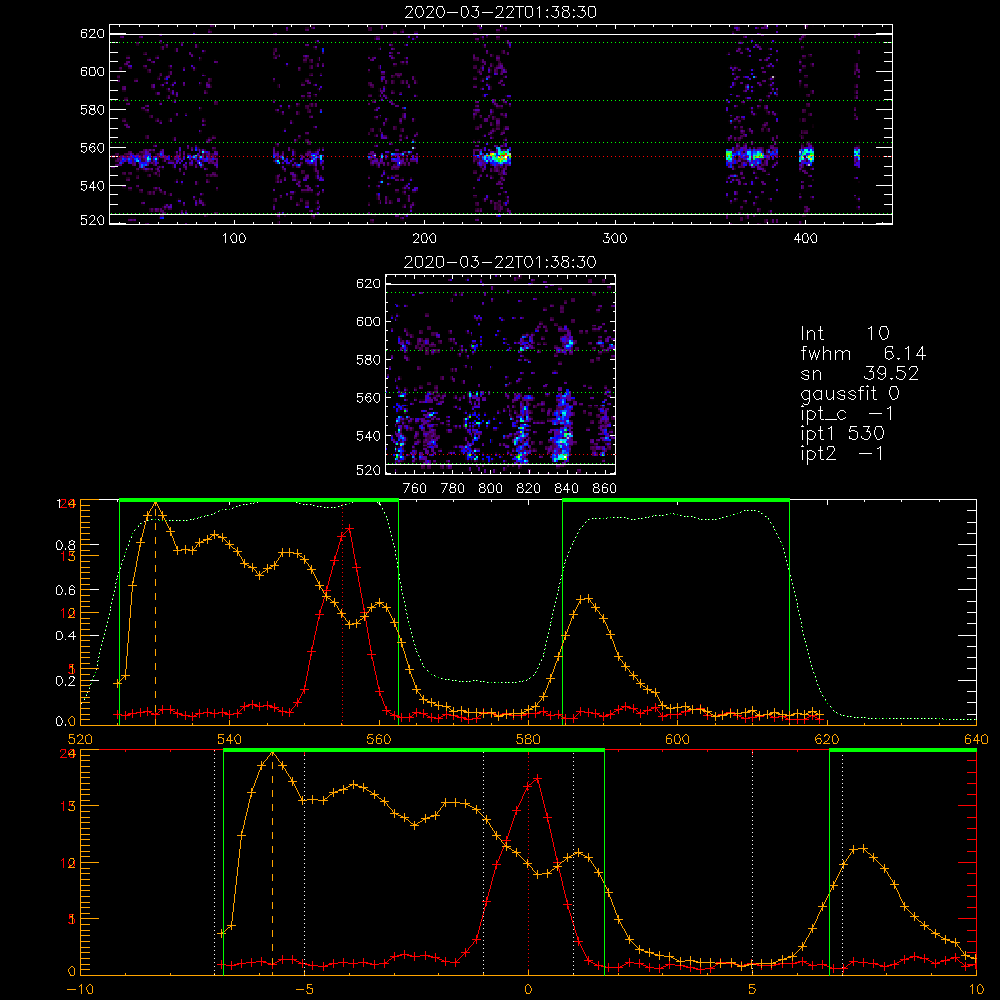Click y-axis label 560 of top spectrogram
The image size is (1000, 1000).
(92, 148)
